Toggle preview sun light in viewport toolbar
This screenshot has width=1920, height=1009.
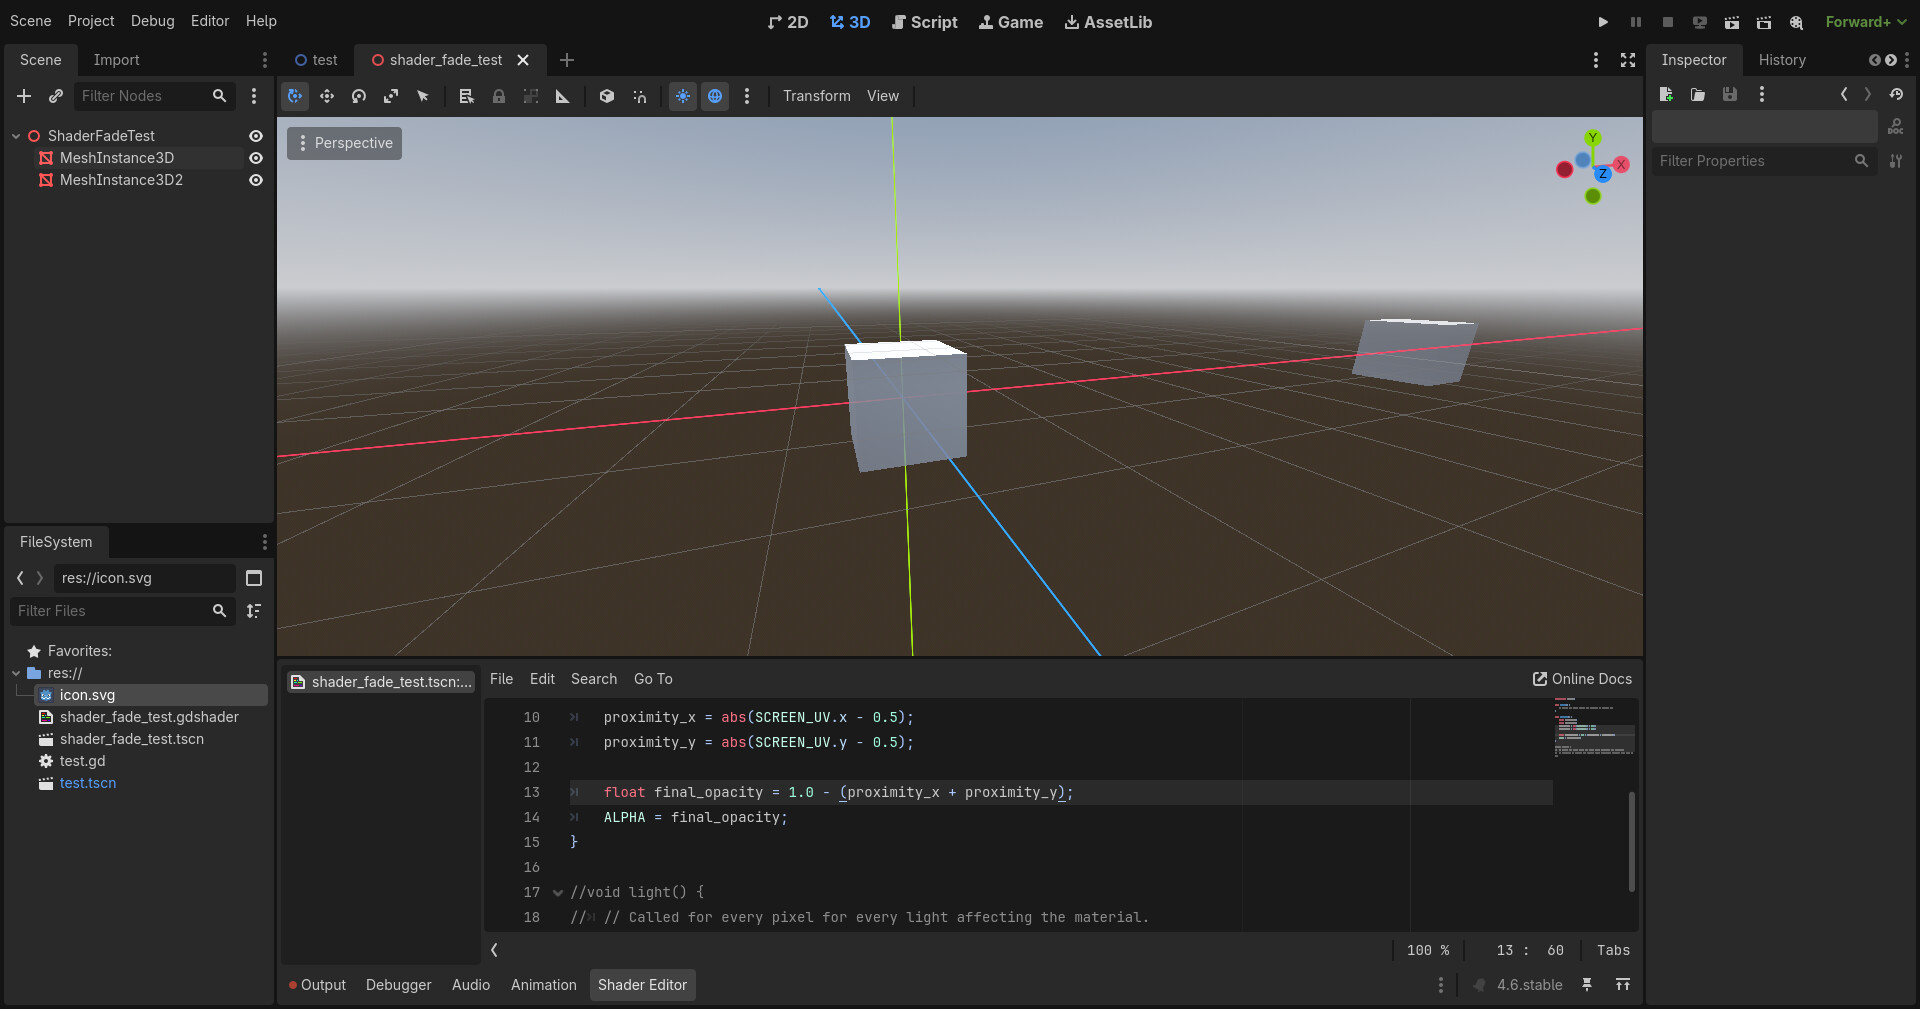pos(683,96)
